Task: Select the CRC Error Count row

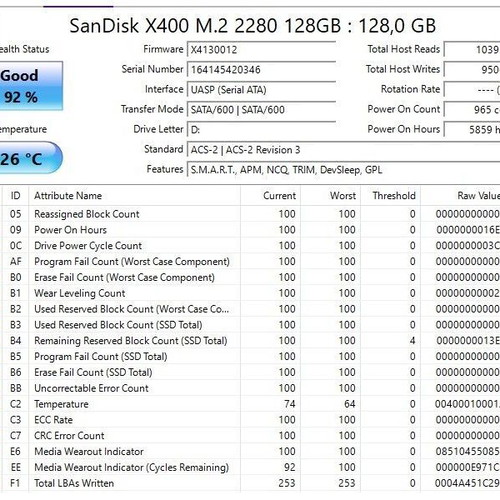Action: [x=251, y=436]
